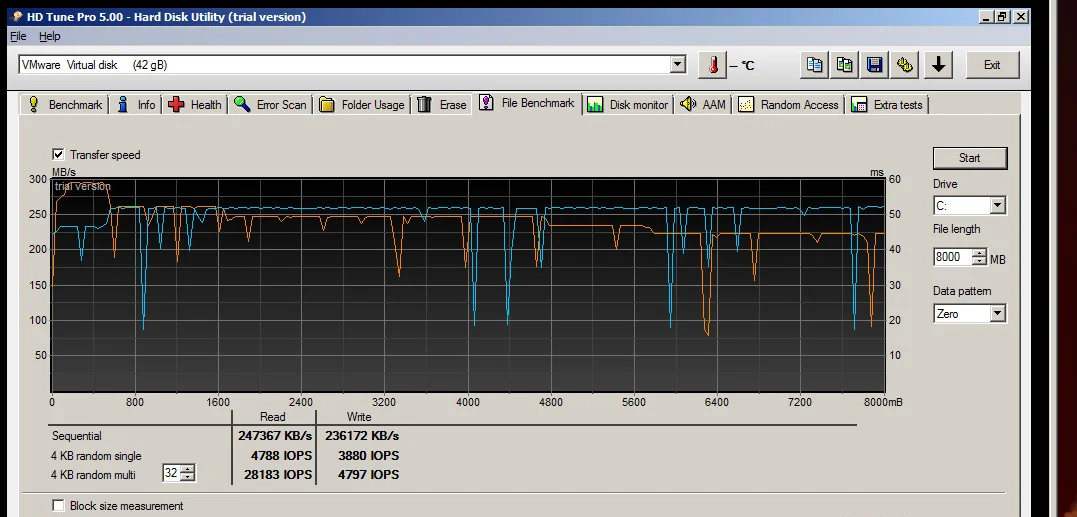
Task: Click the Sequential read value 247367 KB/s
Action: [275, 436]
